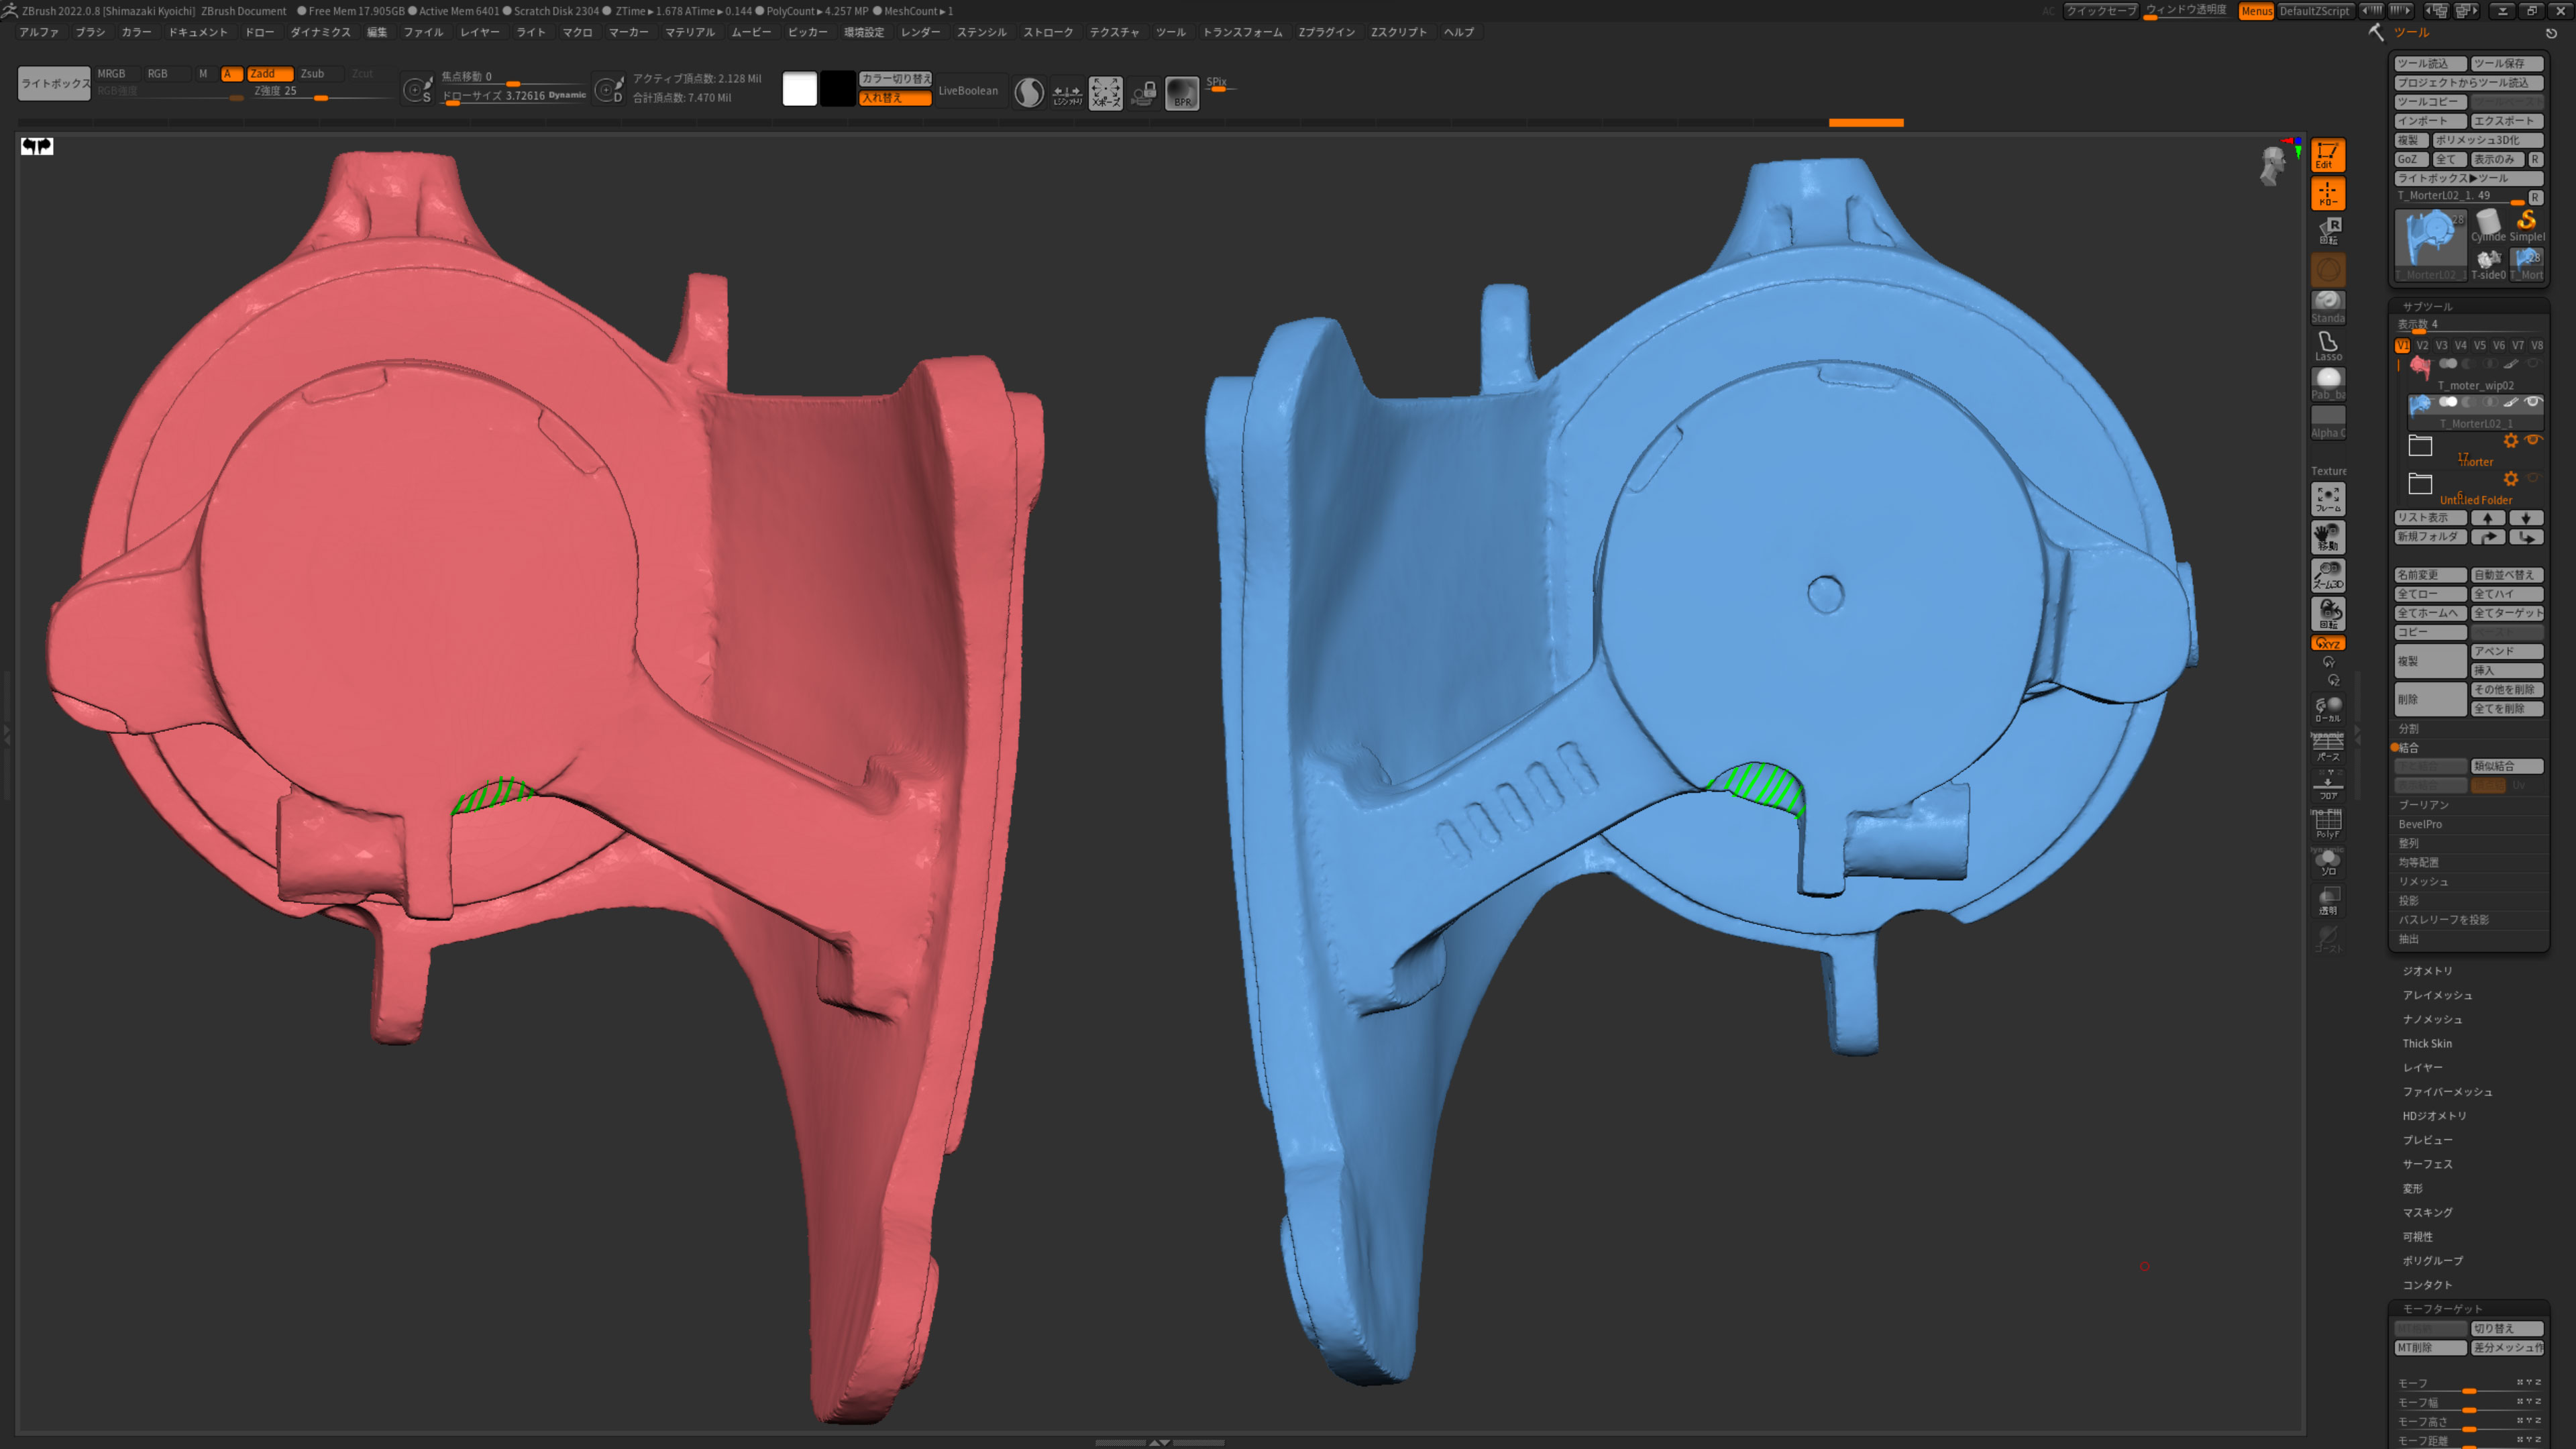
Task: Open the Zplugin menu
Action: point(1326,32)
